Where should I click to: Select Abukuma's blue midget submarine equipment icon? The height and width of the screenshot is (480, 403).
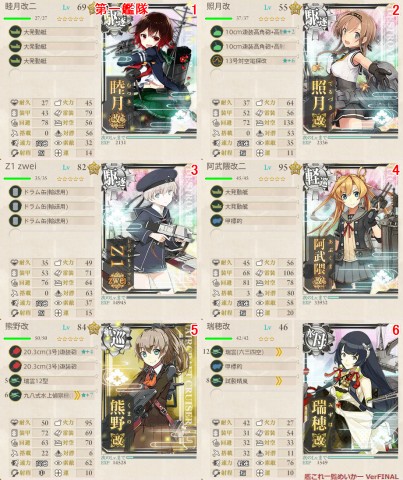[217, 221]
